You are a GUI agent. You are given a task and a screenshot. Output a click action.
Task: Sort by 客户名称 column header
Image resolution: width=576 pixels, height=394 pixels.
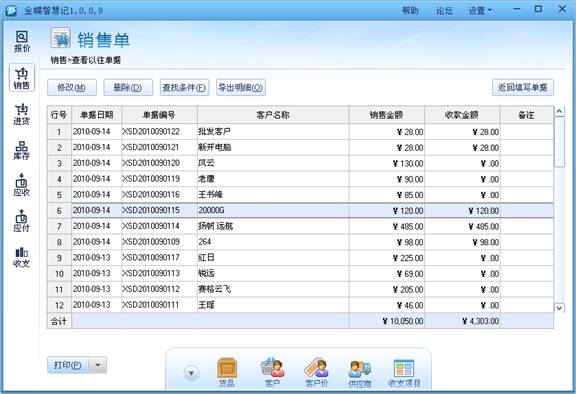coord(273,115)
